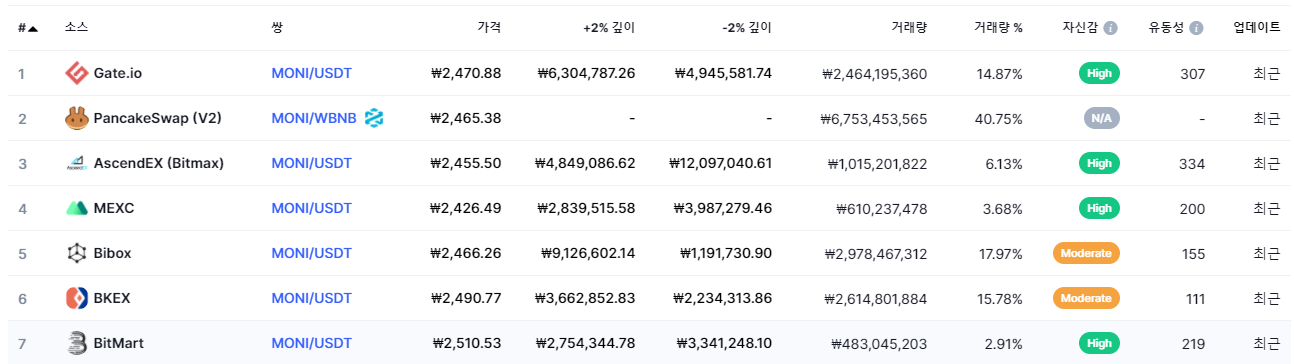Click the AscendEX (Bitmax) logo icon
This screenshot has width=1294, height=364.
pos(77,163)
